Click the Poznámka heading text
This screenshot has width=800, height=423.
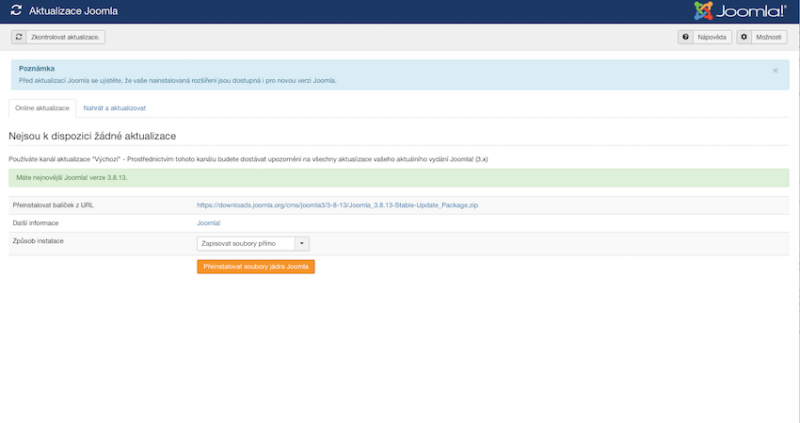(37, 68)
